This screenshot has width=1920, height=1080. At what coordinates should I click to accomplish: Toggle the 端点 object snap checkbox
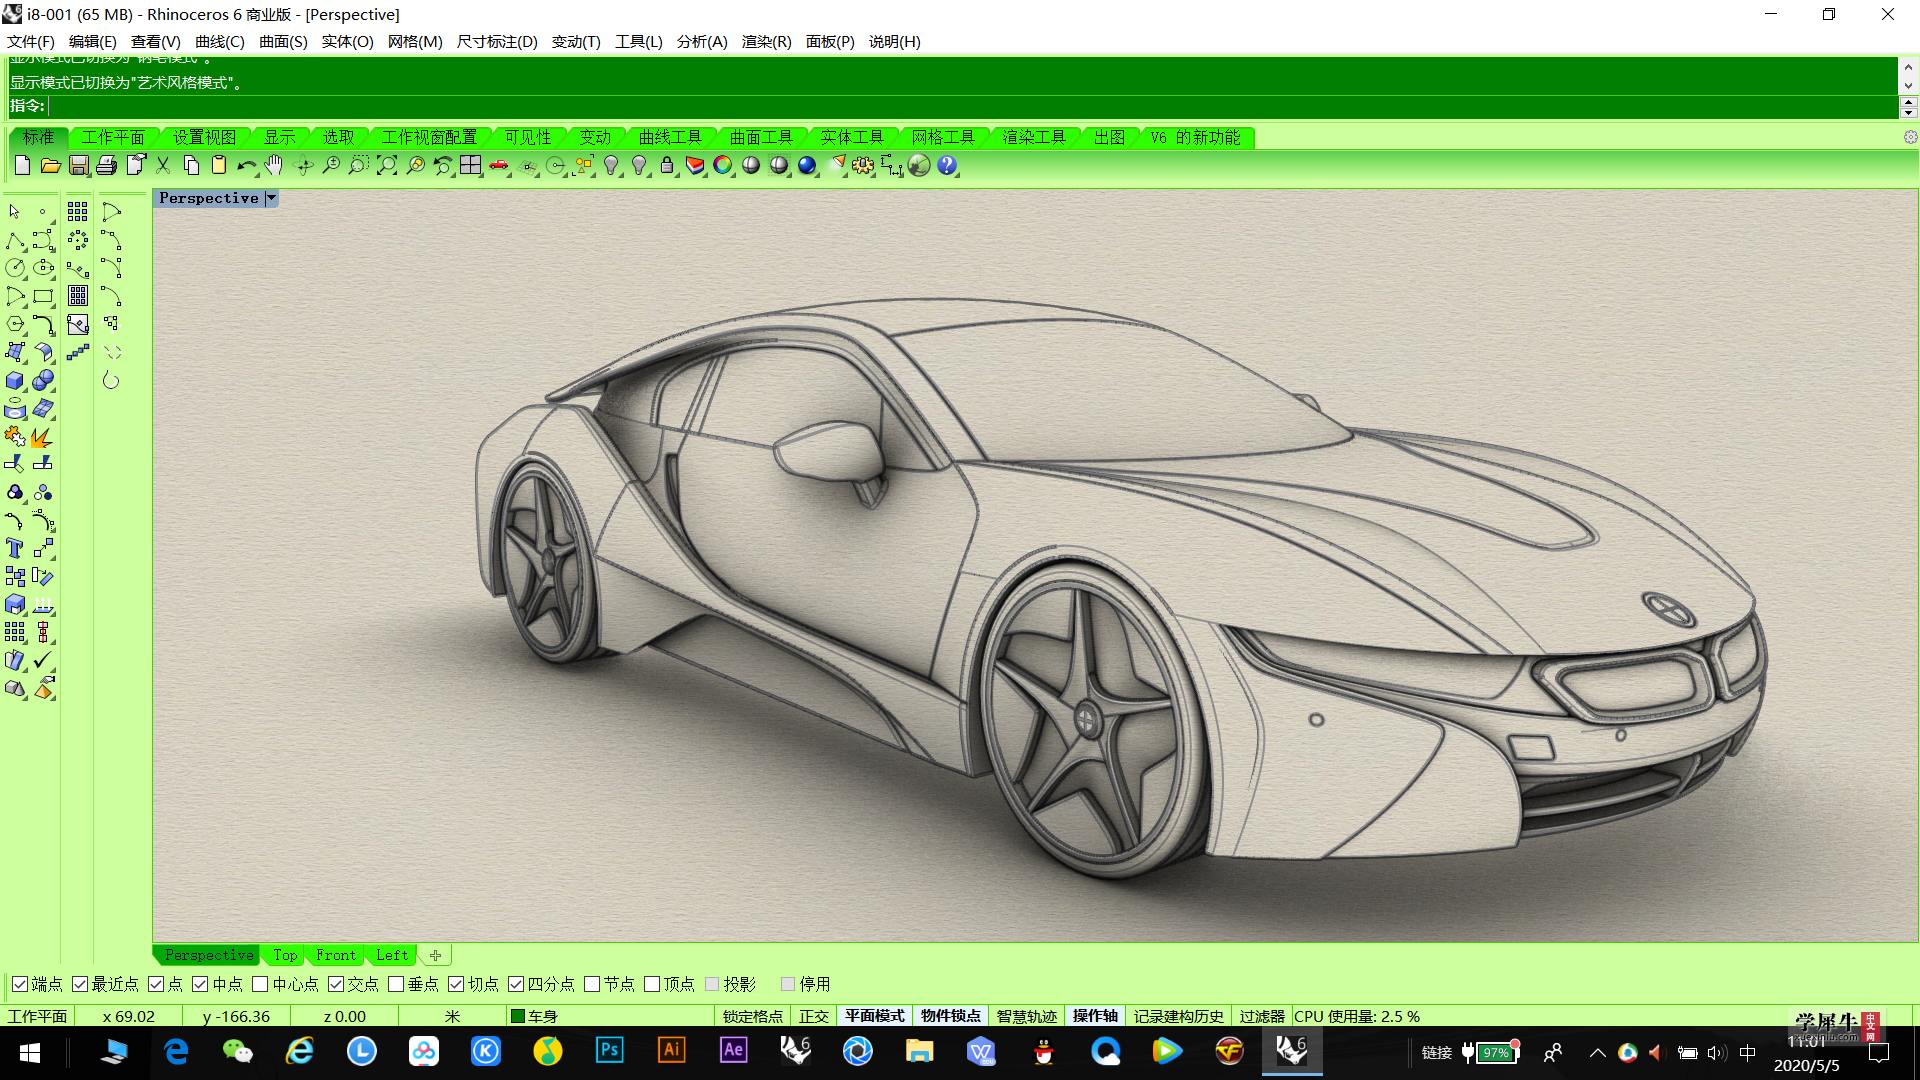click(19, 984)
